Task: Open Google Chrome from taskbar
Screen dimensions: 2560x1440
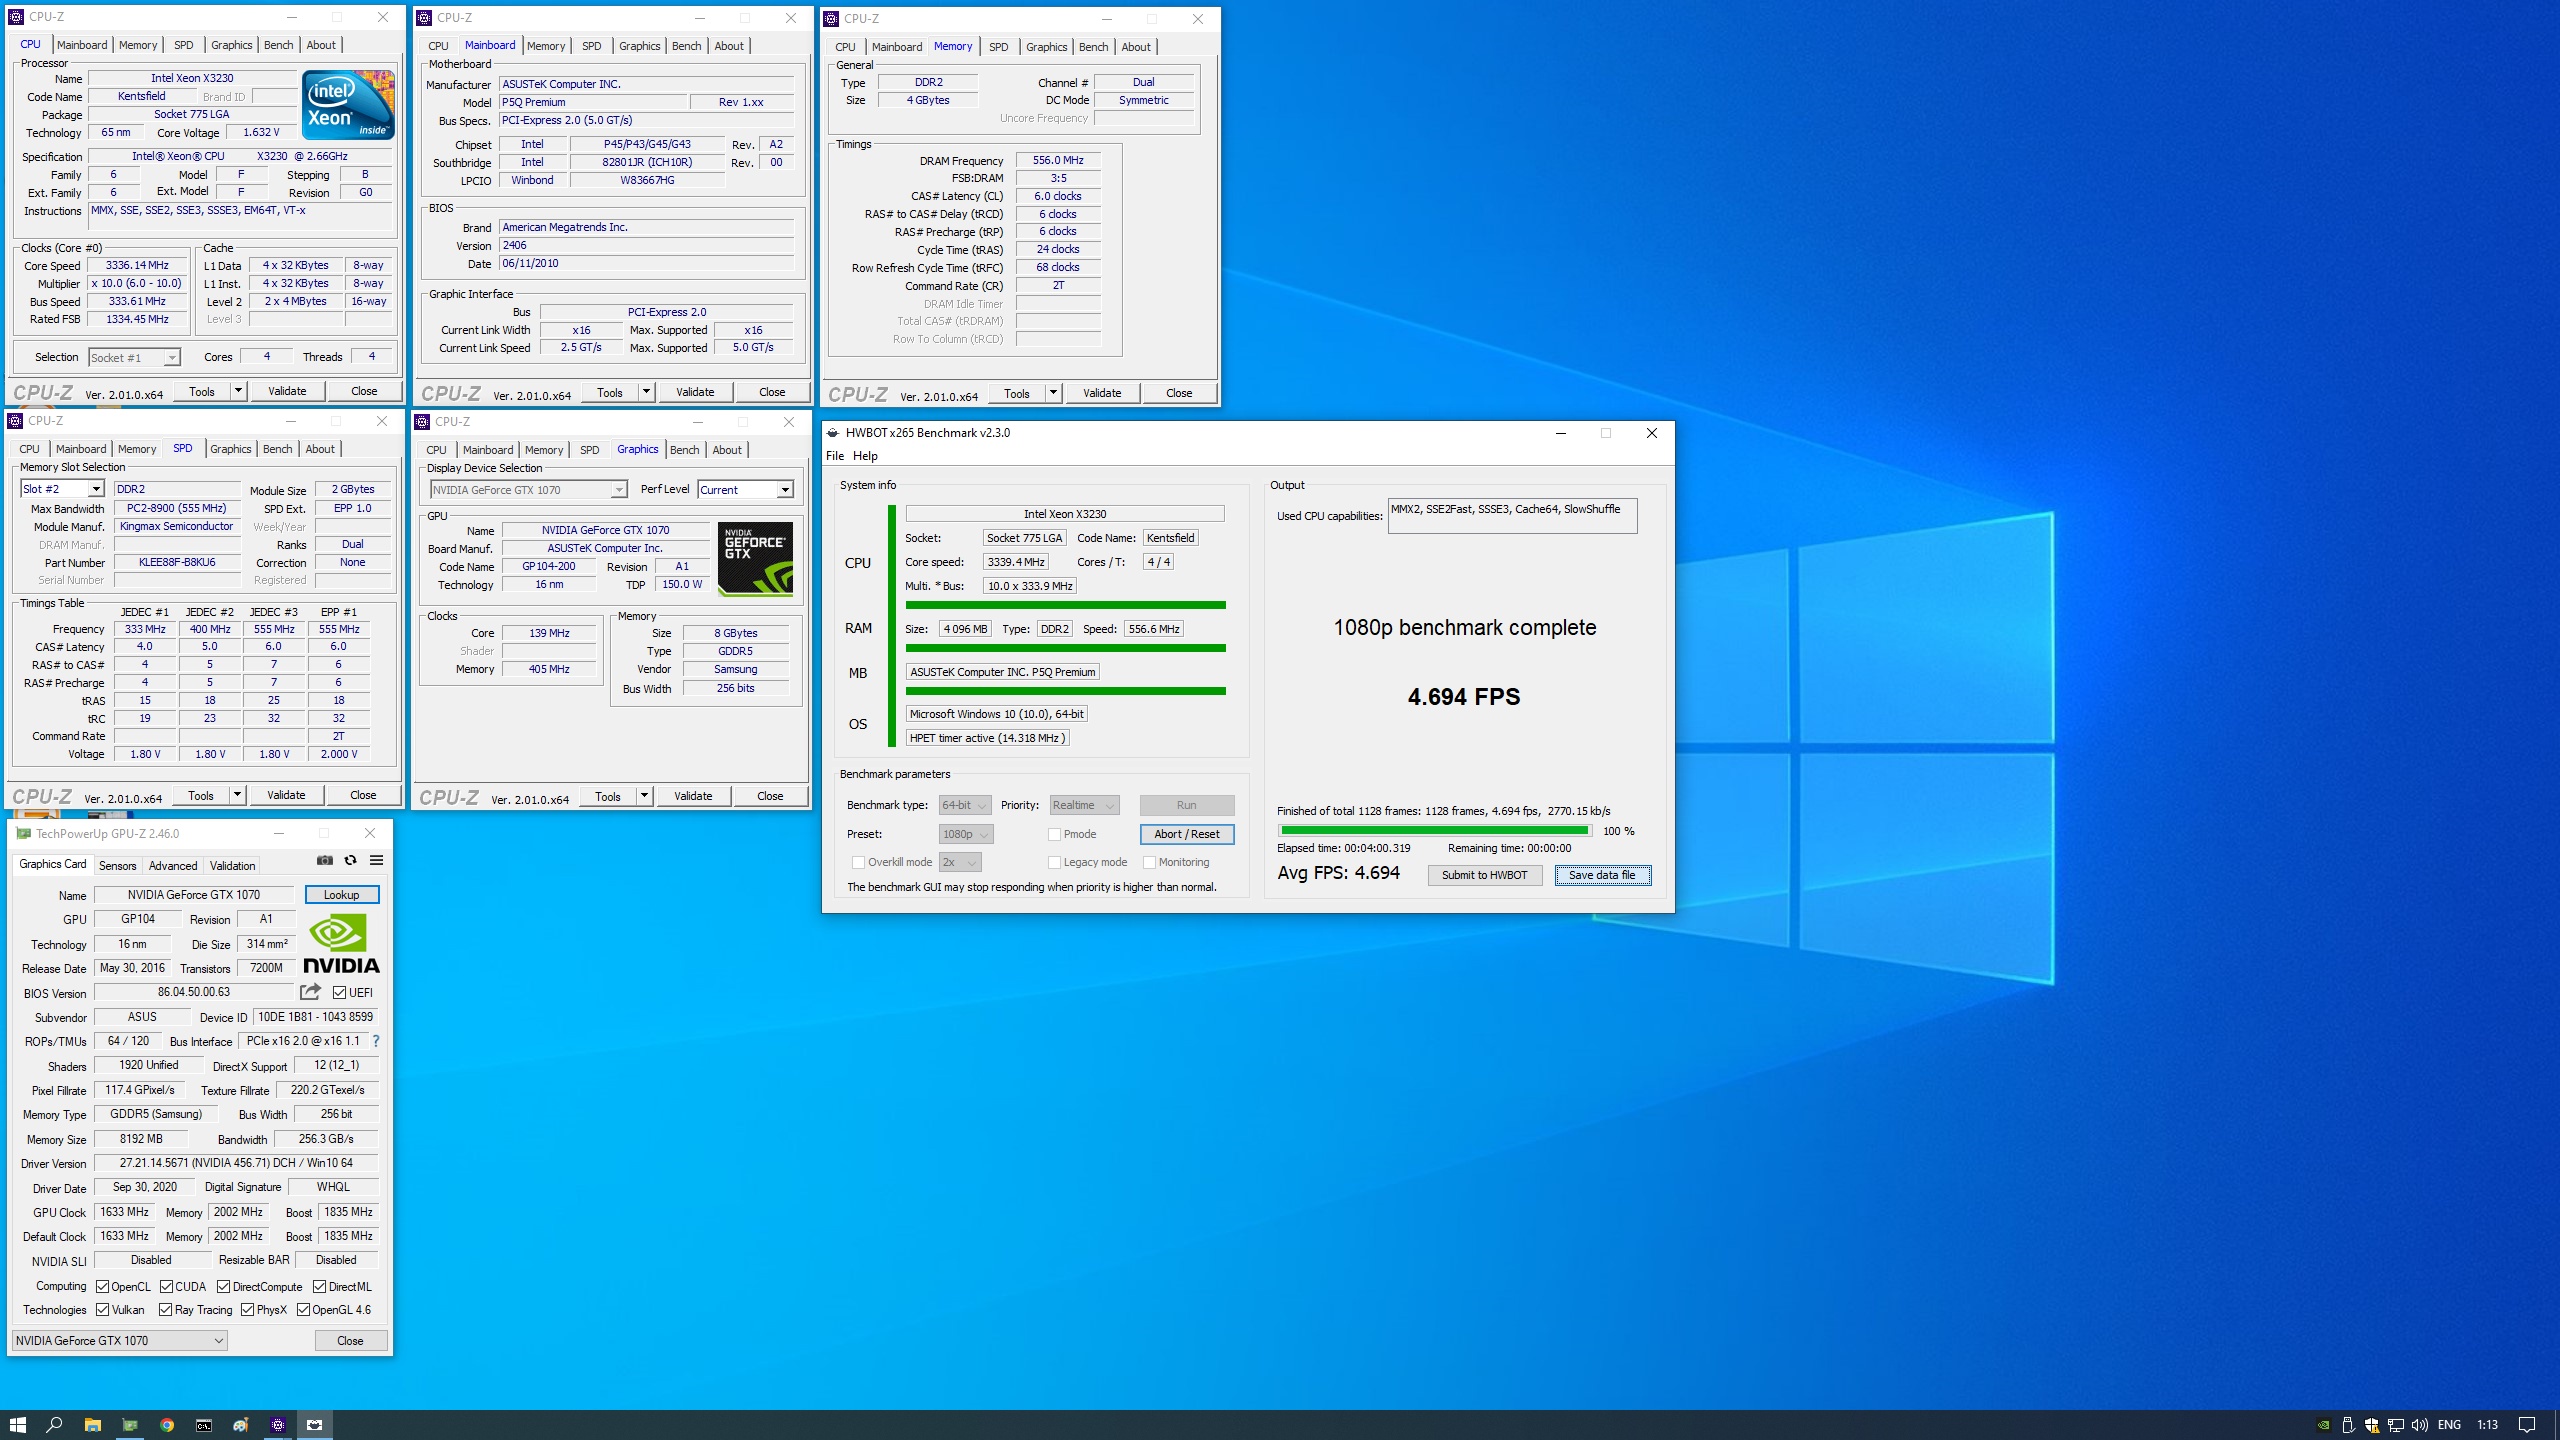Action: 167,1425
